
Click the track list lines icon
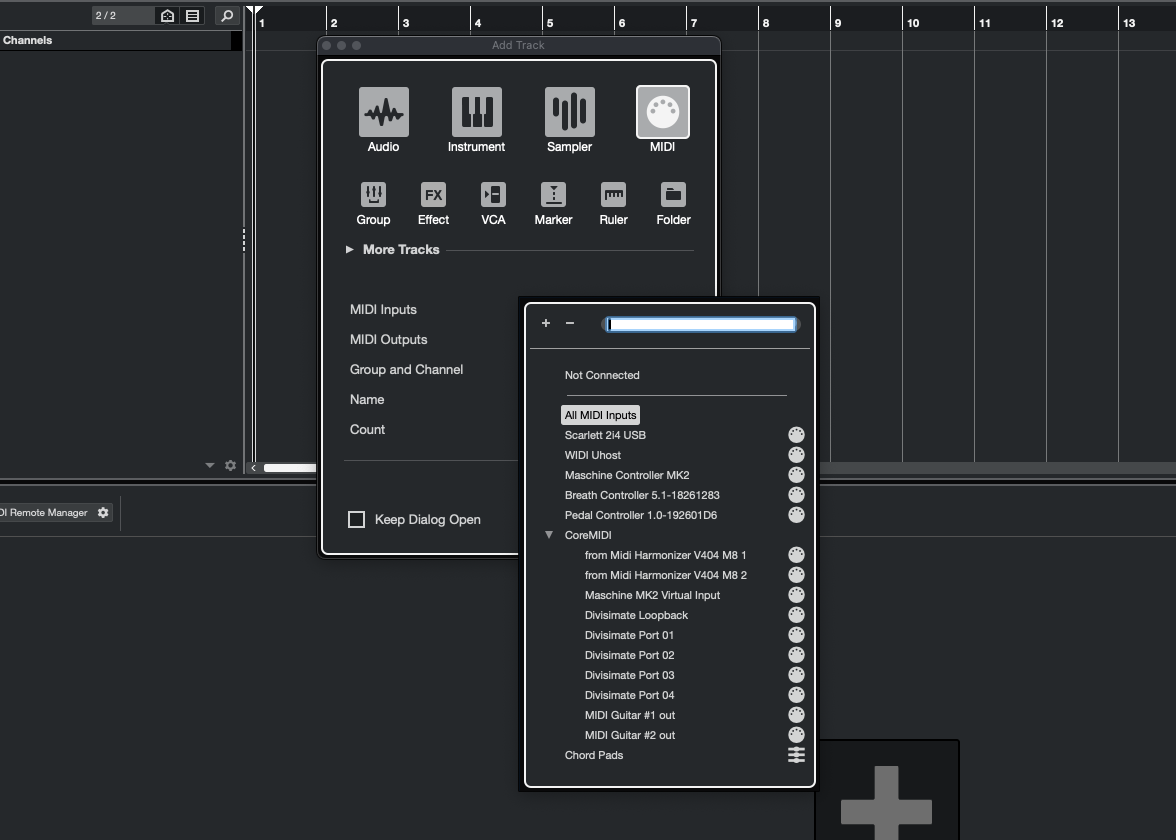coord(193,16)
